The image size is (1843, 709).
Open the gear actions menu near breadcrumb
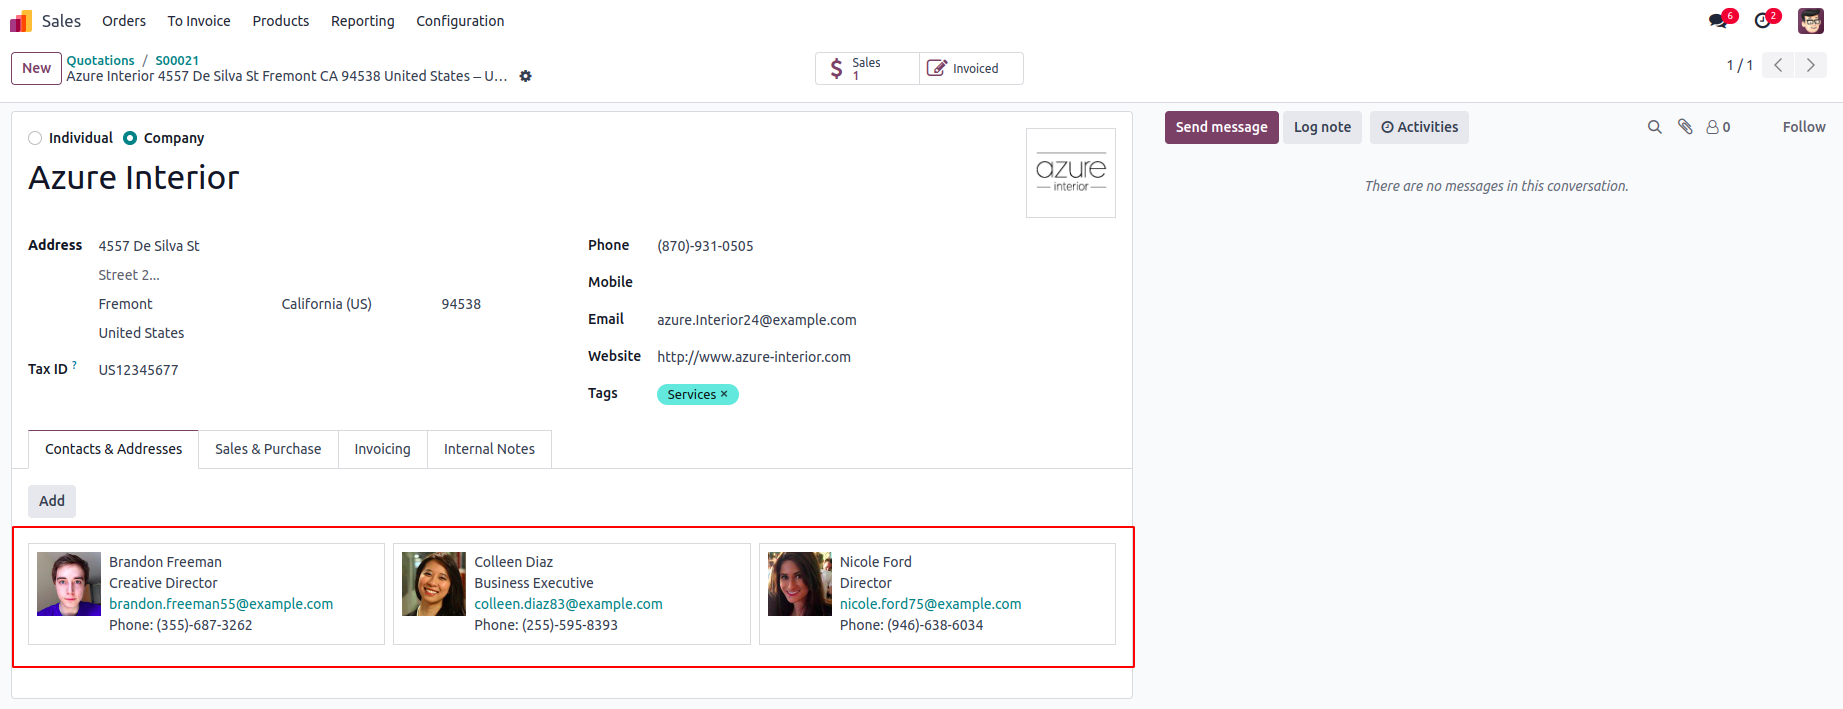point(526,76)
